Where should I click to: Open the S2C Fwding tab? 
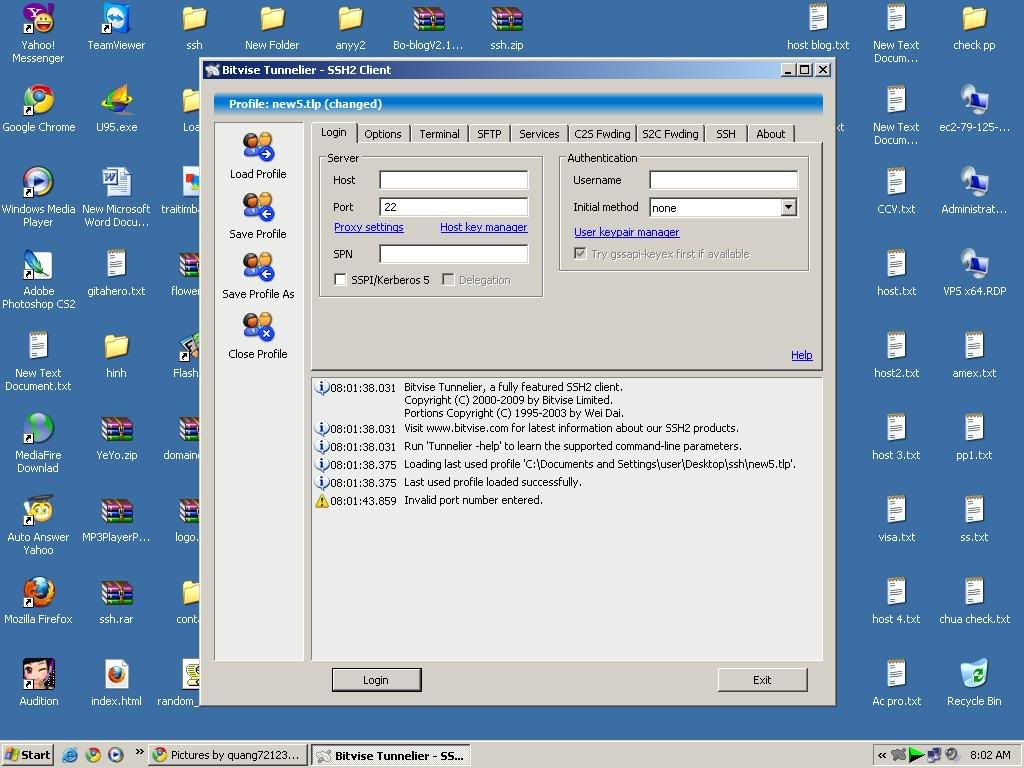pos(670,134)
